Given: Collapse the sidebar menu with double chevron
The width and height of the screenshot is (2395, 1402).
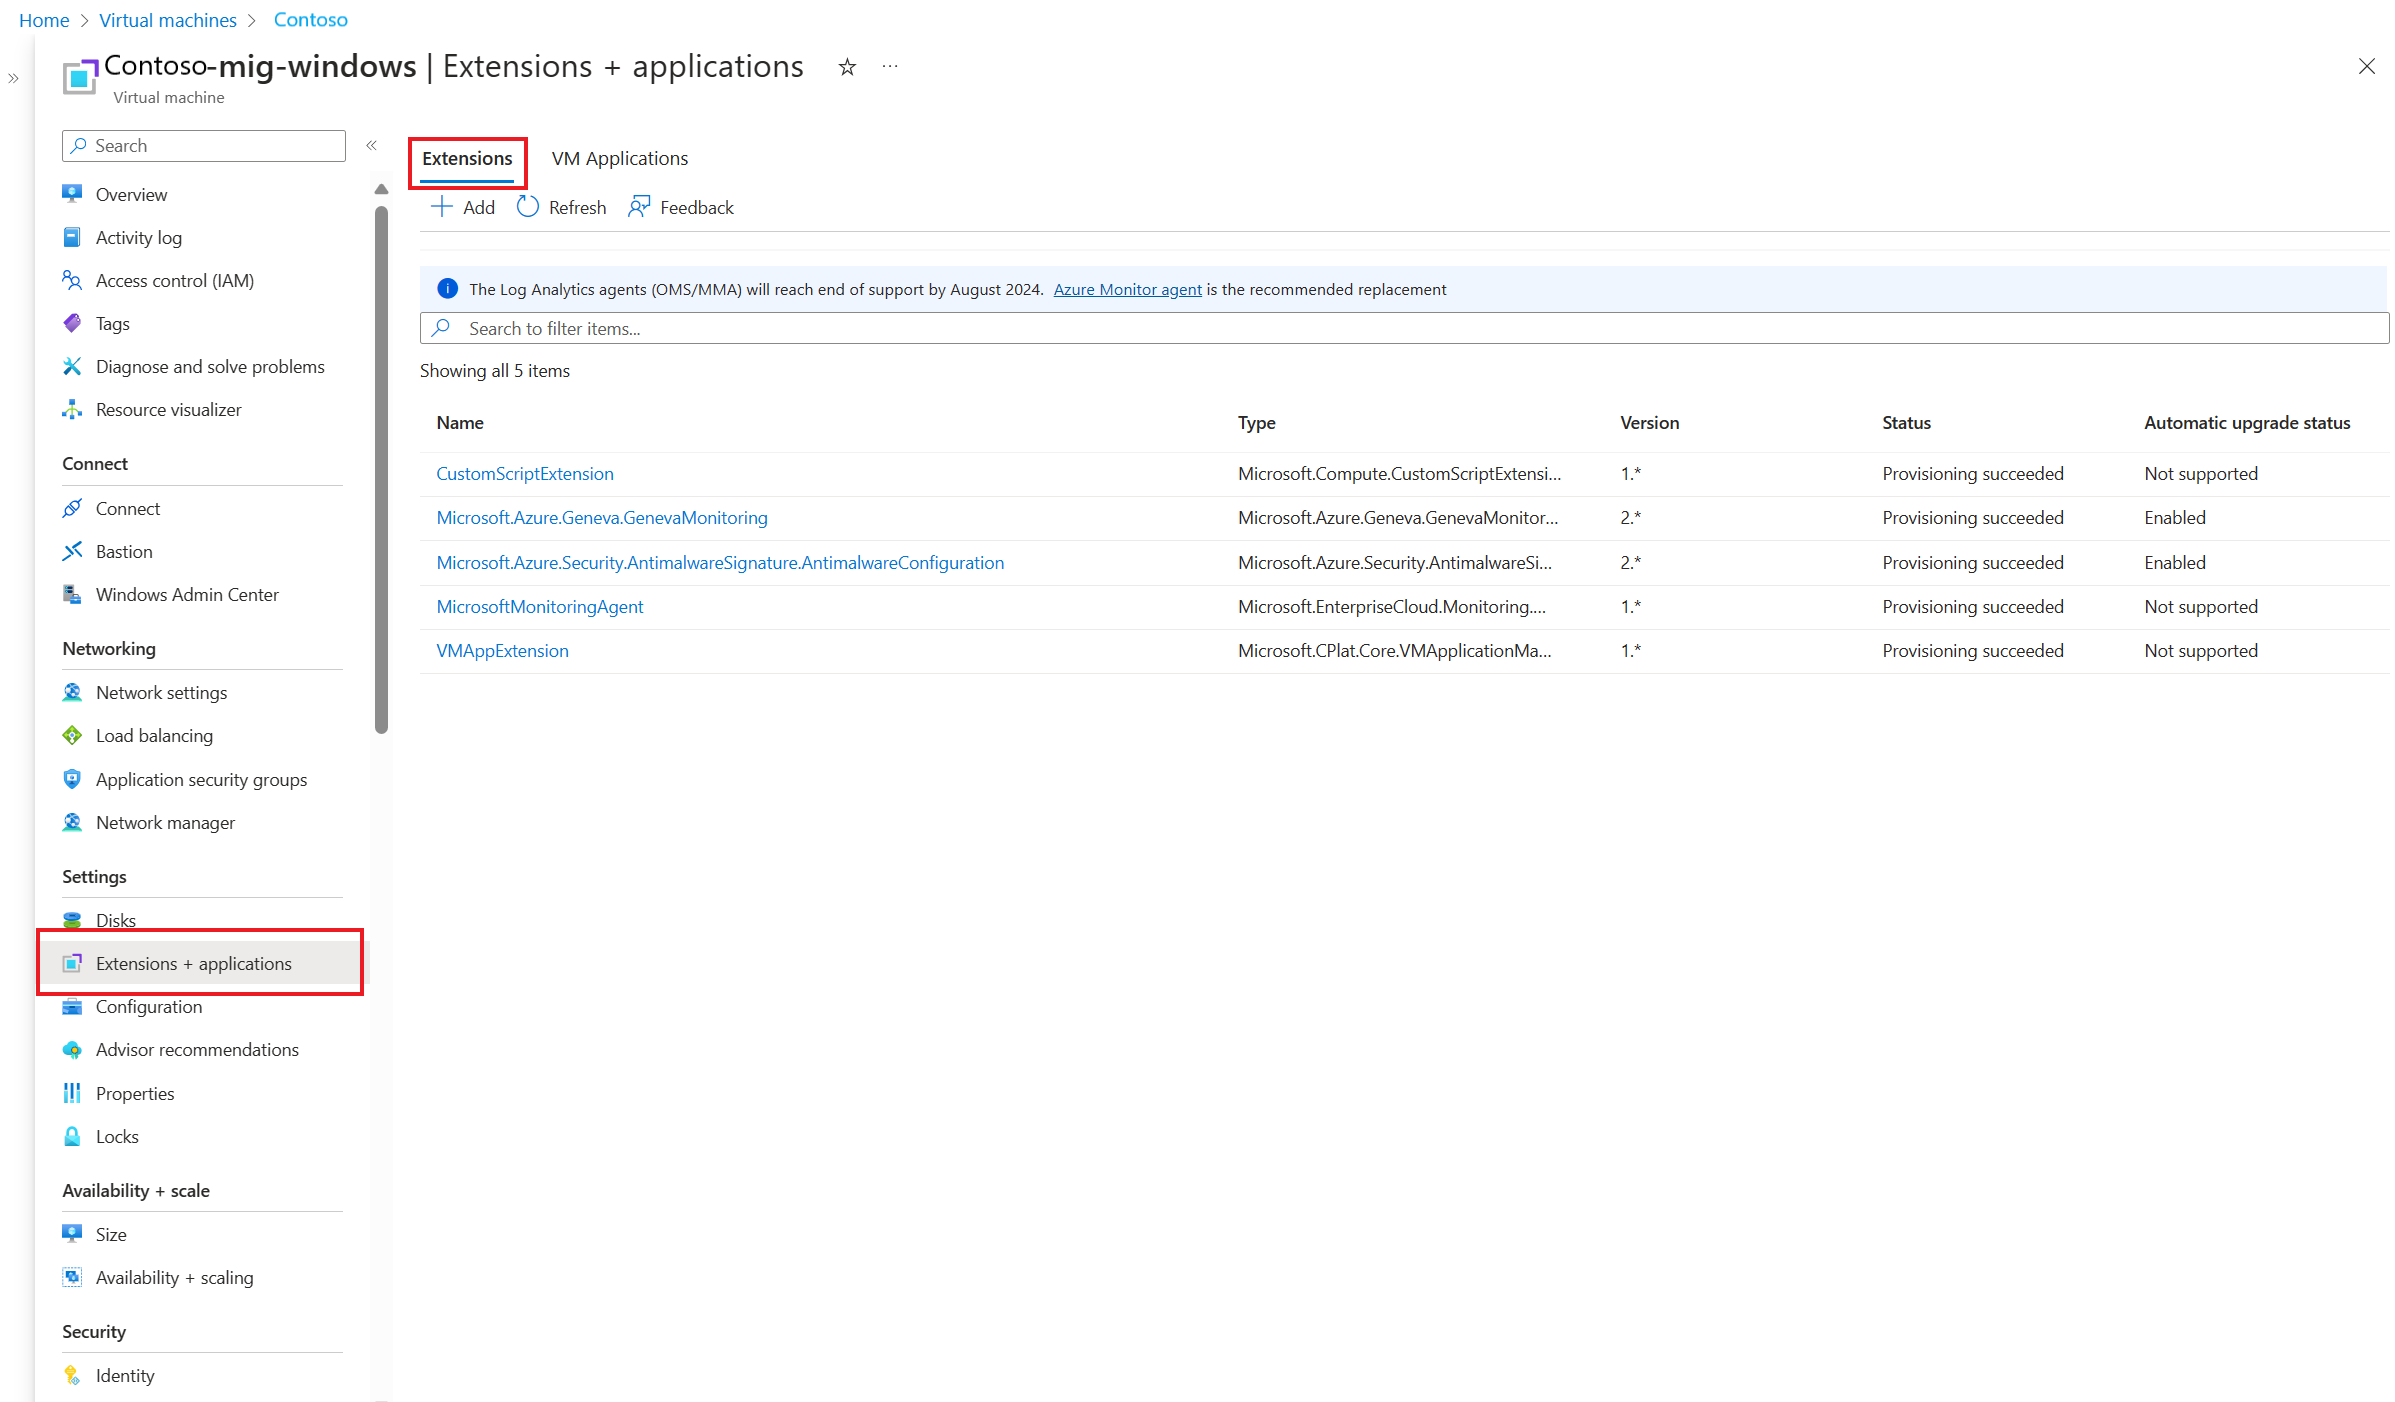Looking at the screenshot, I should point(371,145).
